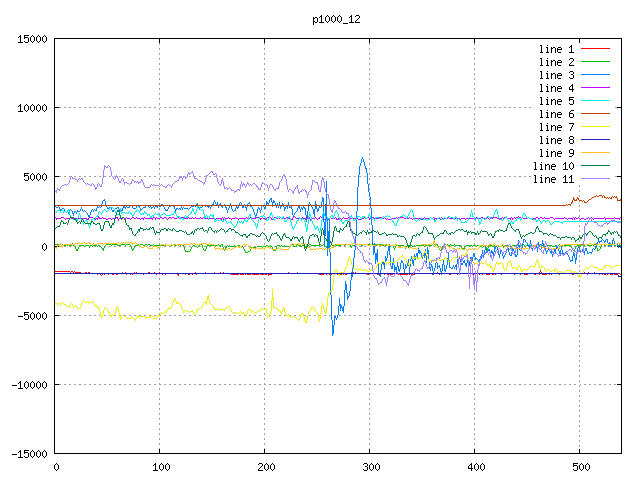
Task: Click the magenta color sample beside line 8
Action: click(596, 140)
